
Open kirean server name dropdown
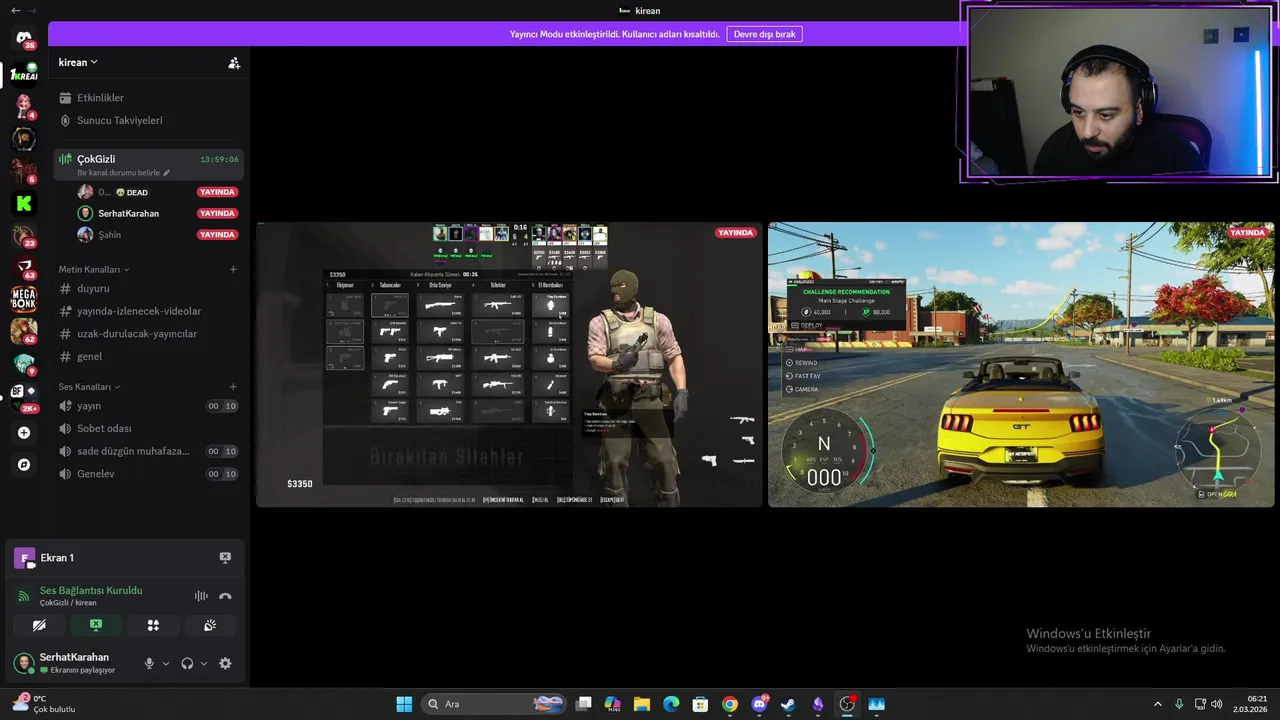(78, 62)
